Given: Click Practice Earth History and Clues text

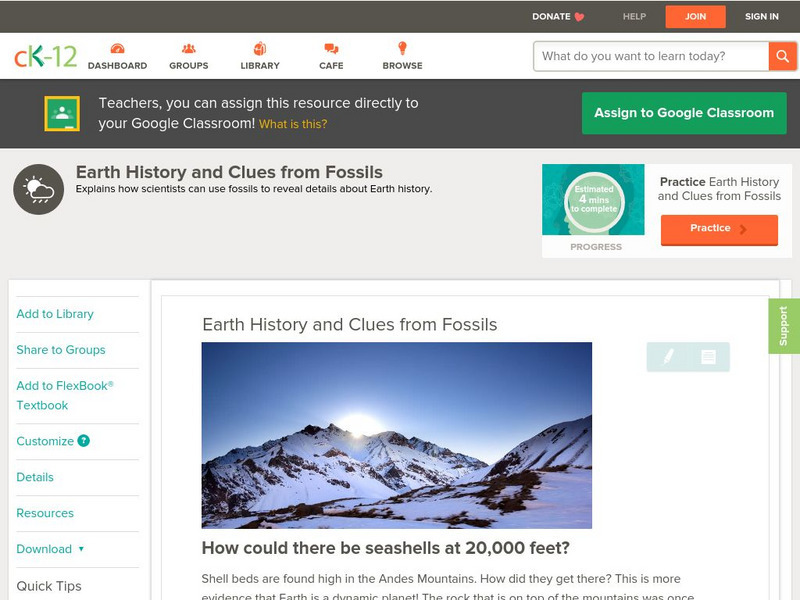Looking at the screenshot, I should click(x=719, y=189).
